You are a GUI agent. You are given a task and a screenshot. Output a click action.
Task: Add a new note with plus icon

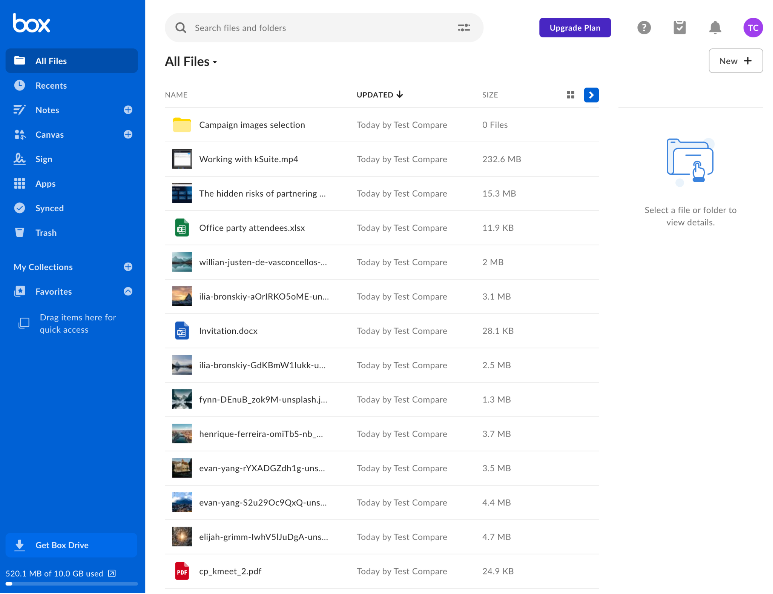click(128, 110)
